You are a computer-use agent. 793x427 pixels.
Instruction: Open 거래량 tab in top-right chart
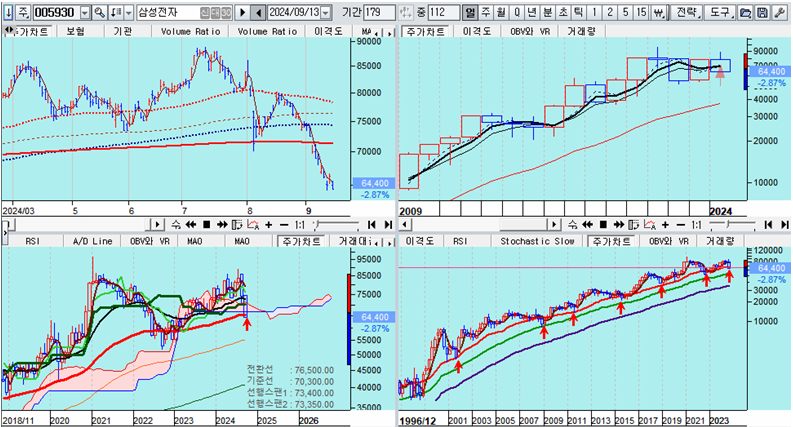(582, 31)
